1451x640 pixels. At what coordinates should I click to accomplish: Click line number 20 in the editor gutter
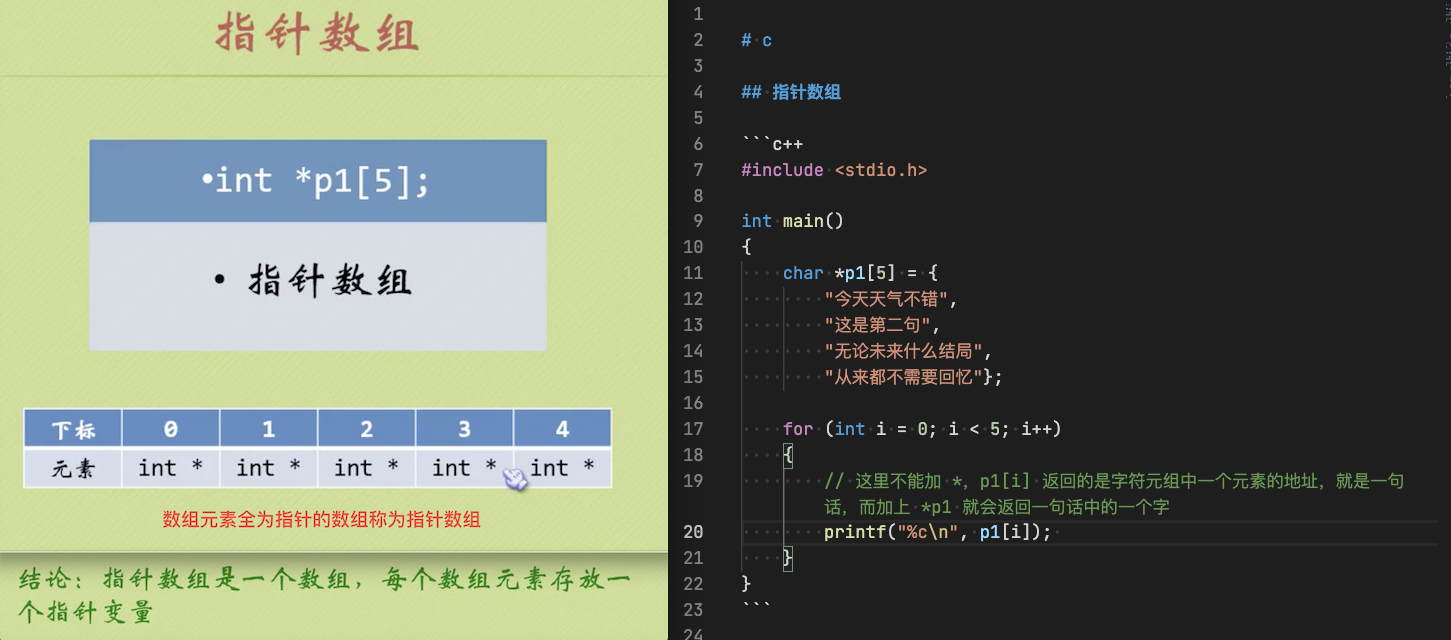click(x=693, y=532)
